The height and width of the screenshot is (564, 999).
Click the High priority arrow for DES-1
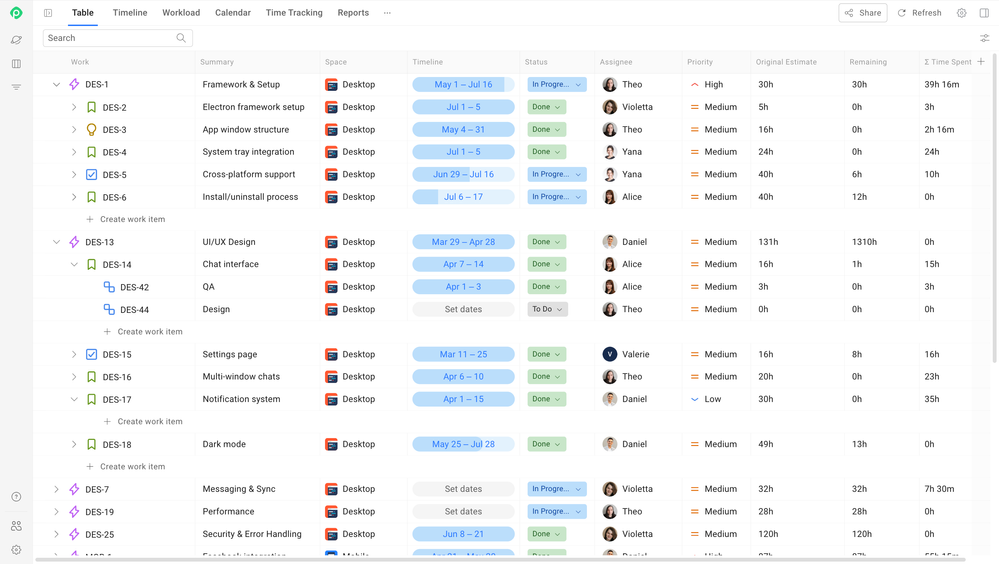pyautogui.click(x=694, y=84)
